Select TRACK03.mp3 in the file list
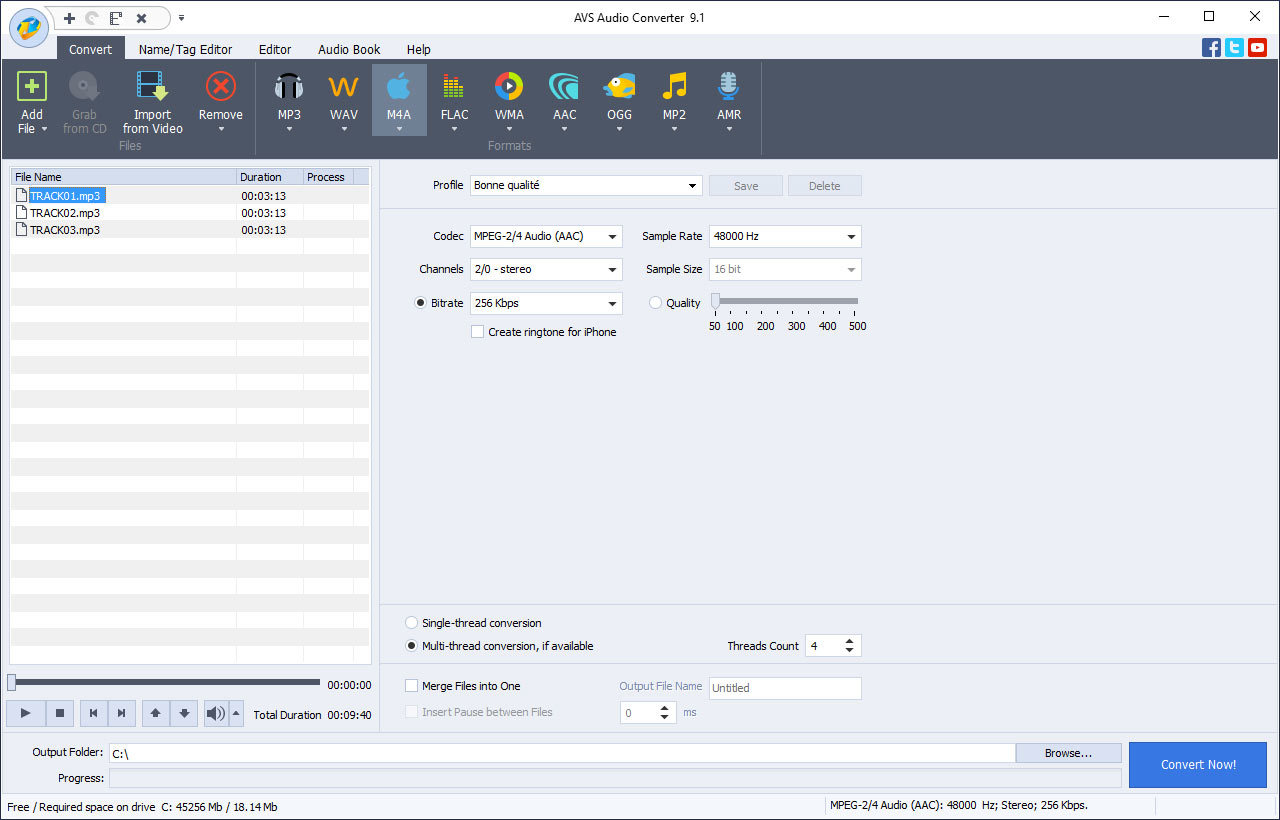1280x820 pixels. tap(65, 230)
